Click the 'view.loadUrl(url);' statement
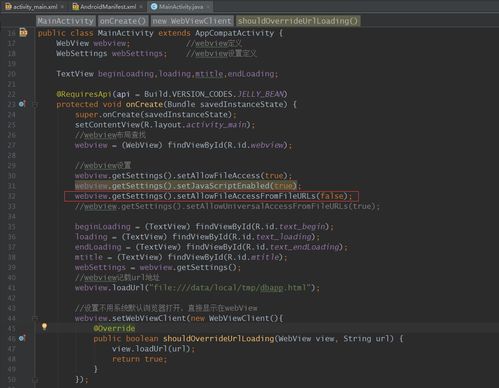 (x=153, y=349)
